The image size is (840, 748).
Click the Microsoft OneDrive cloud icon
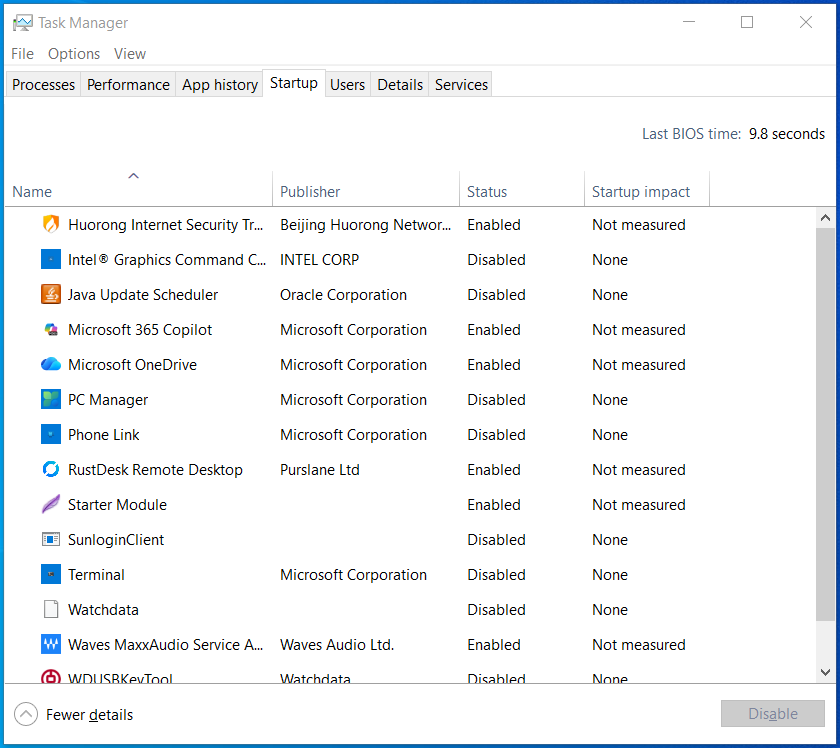point(51,364)
